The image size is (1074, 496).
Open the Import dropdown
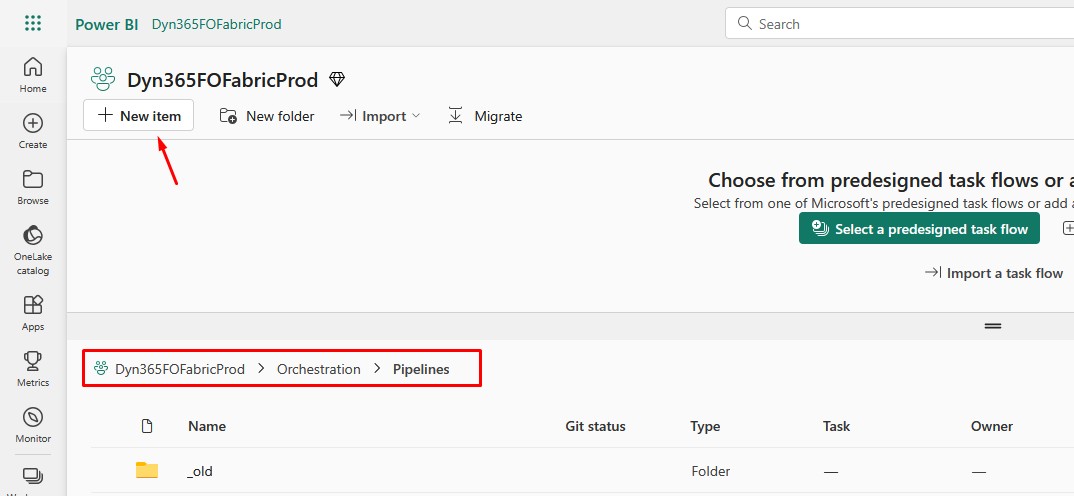(x=380, y=116)
